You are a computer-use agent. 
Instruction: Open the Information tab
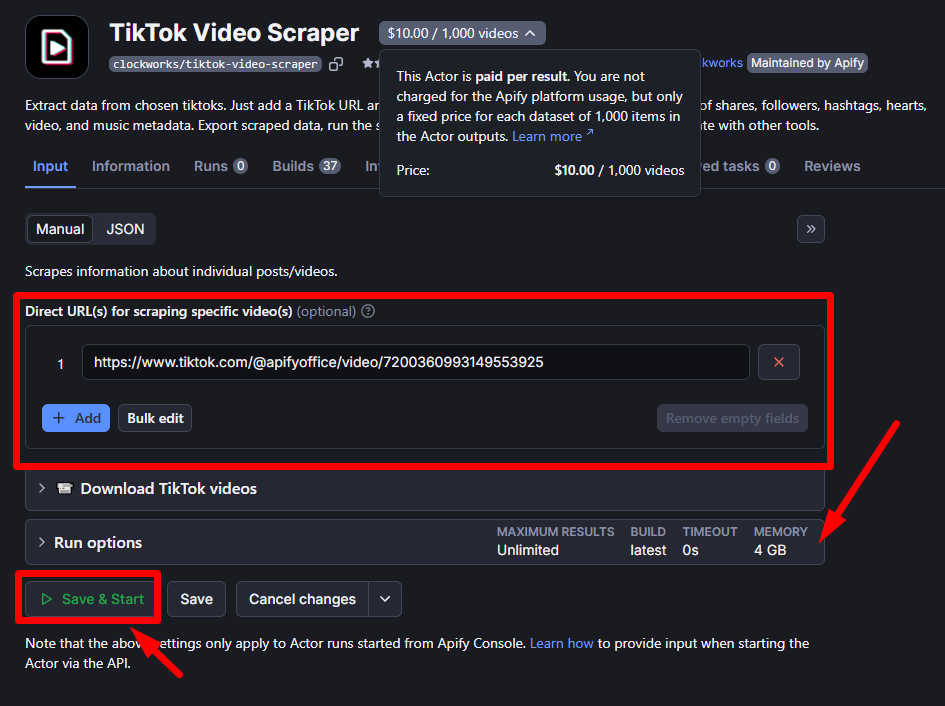[131, 166]
